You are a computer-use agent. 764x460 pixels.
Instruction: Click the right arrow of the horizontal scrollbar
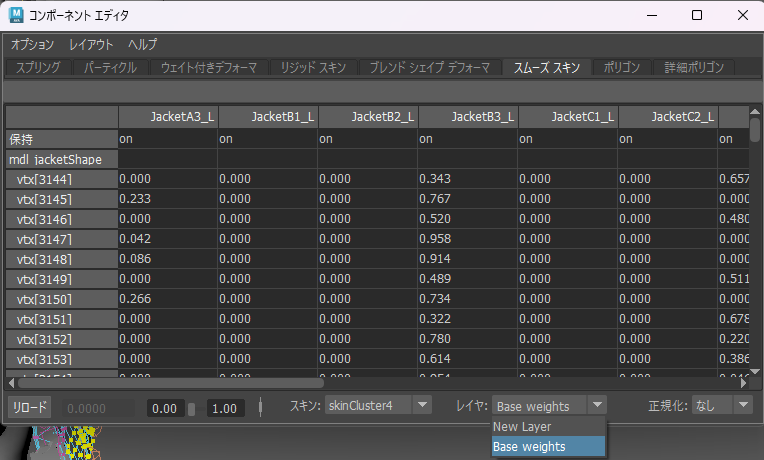744,383
